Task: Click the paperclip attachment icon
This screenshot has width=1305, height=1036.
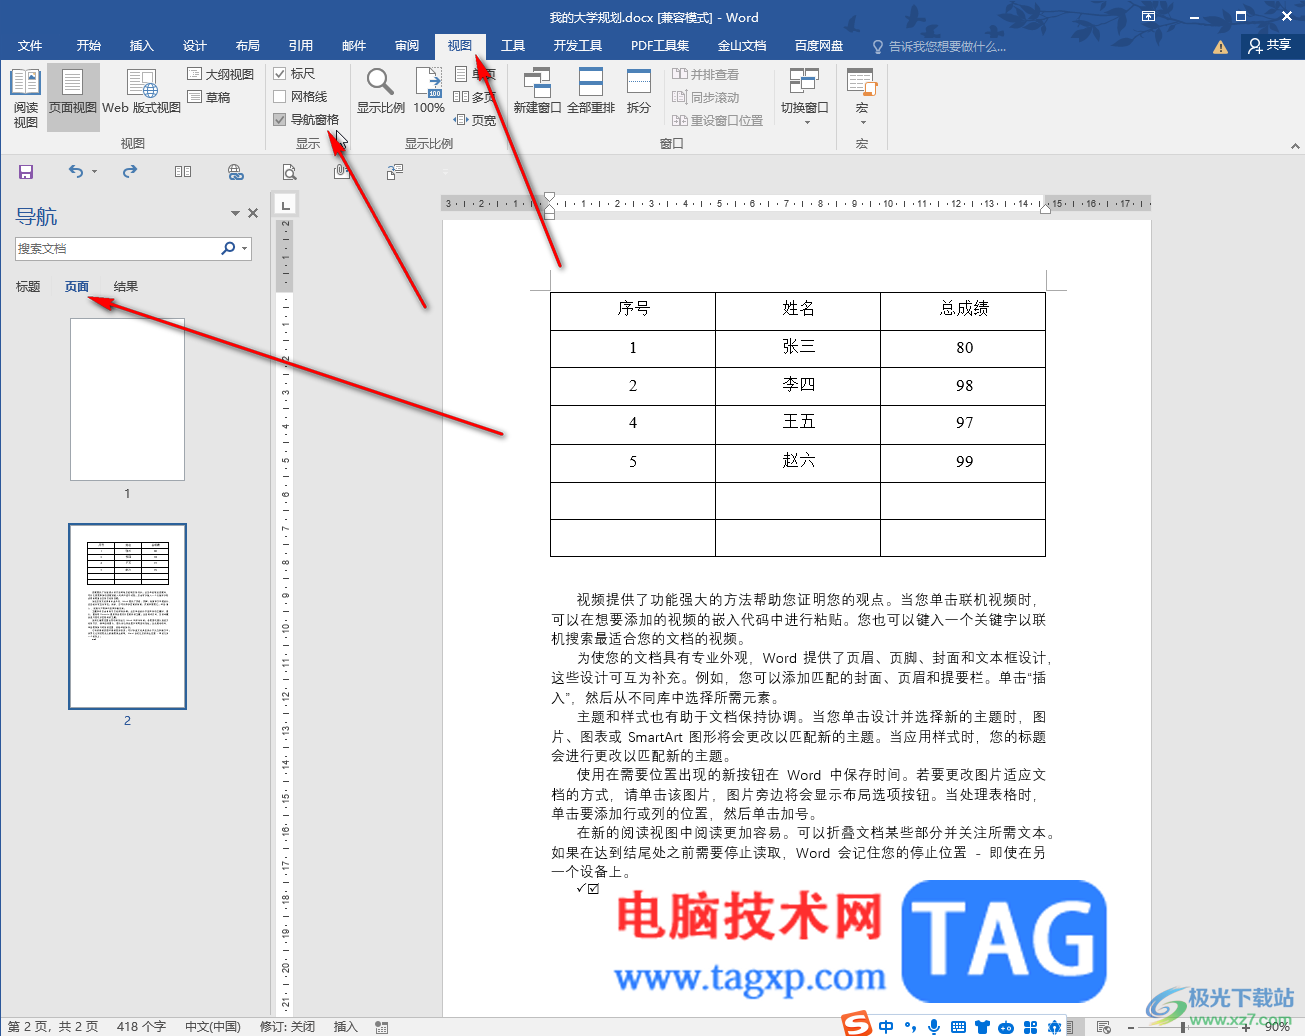Action: coord(341,172)
